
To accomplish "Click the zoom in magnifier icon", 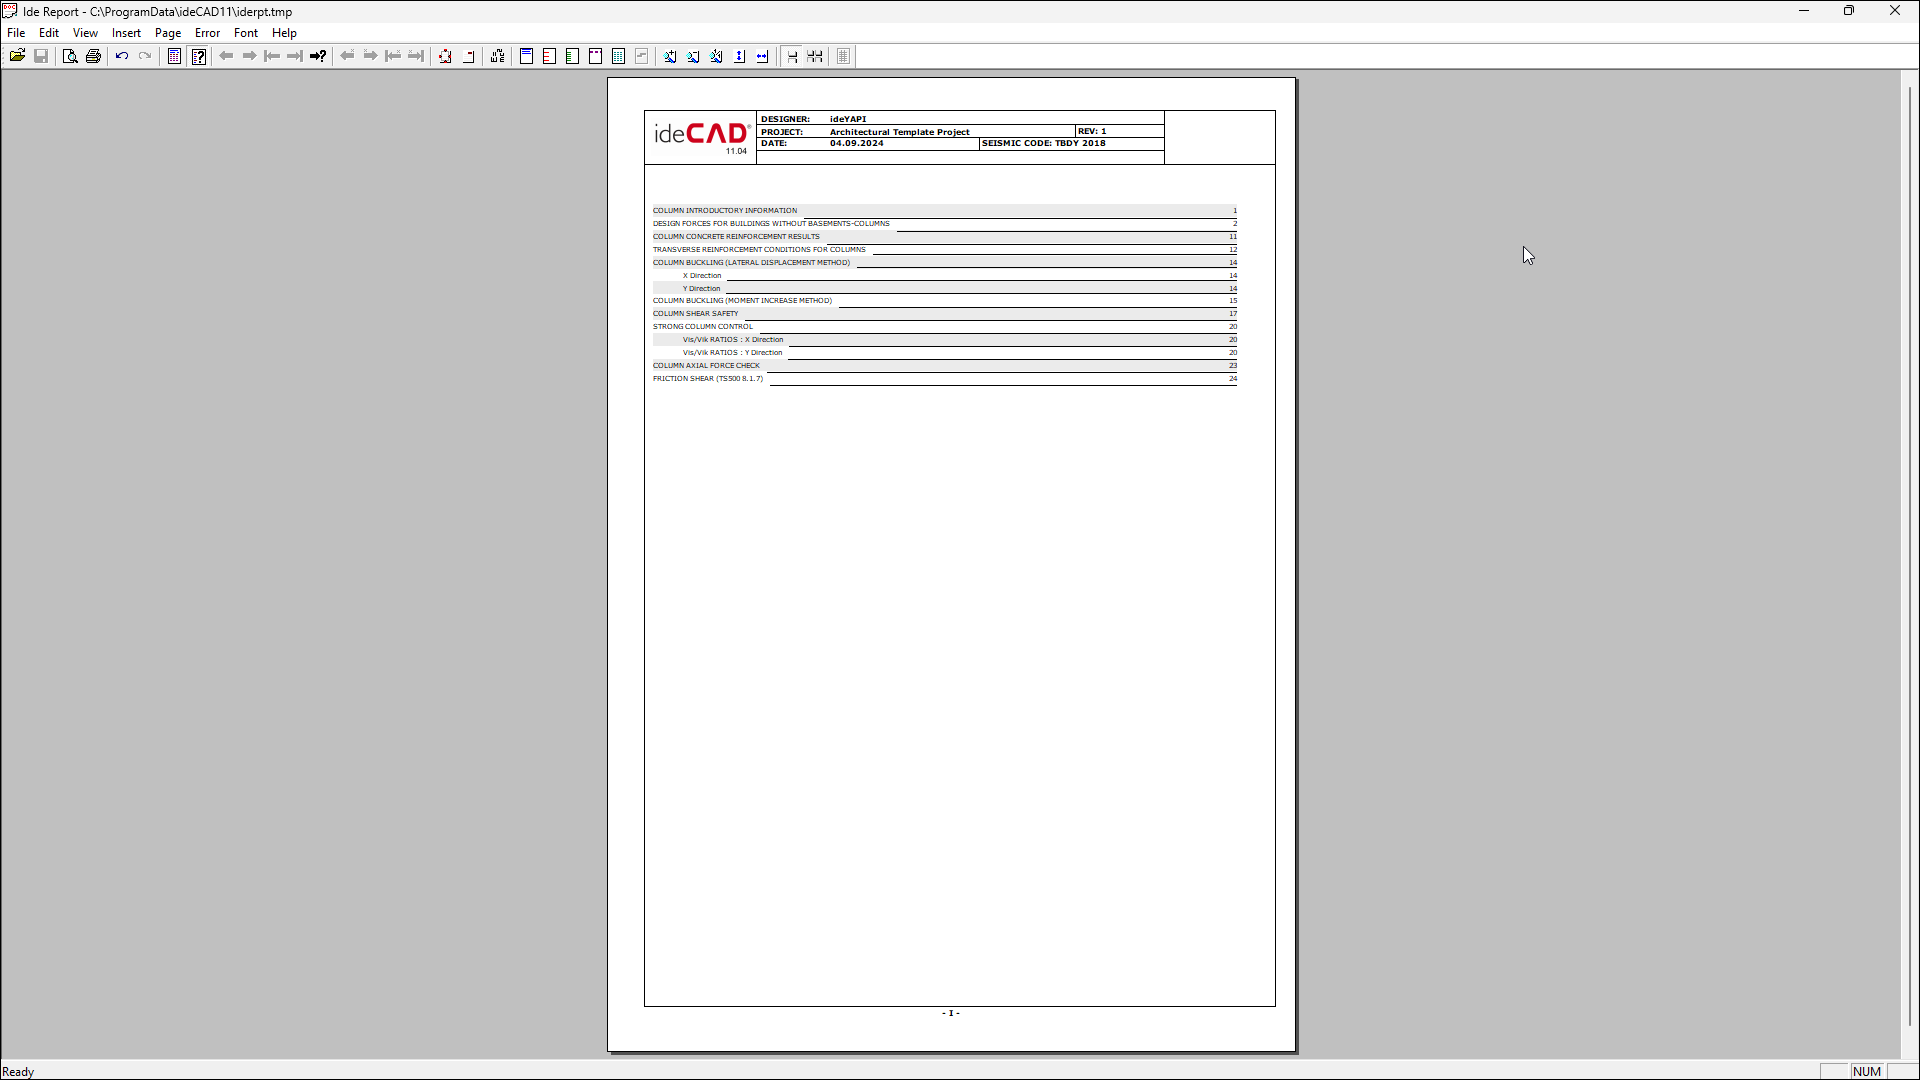I will pyautogui.click(x=670, y=56).
